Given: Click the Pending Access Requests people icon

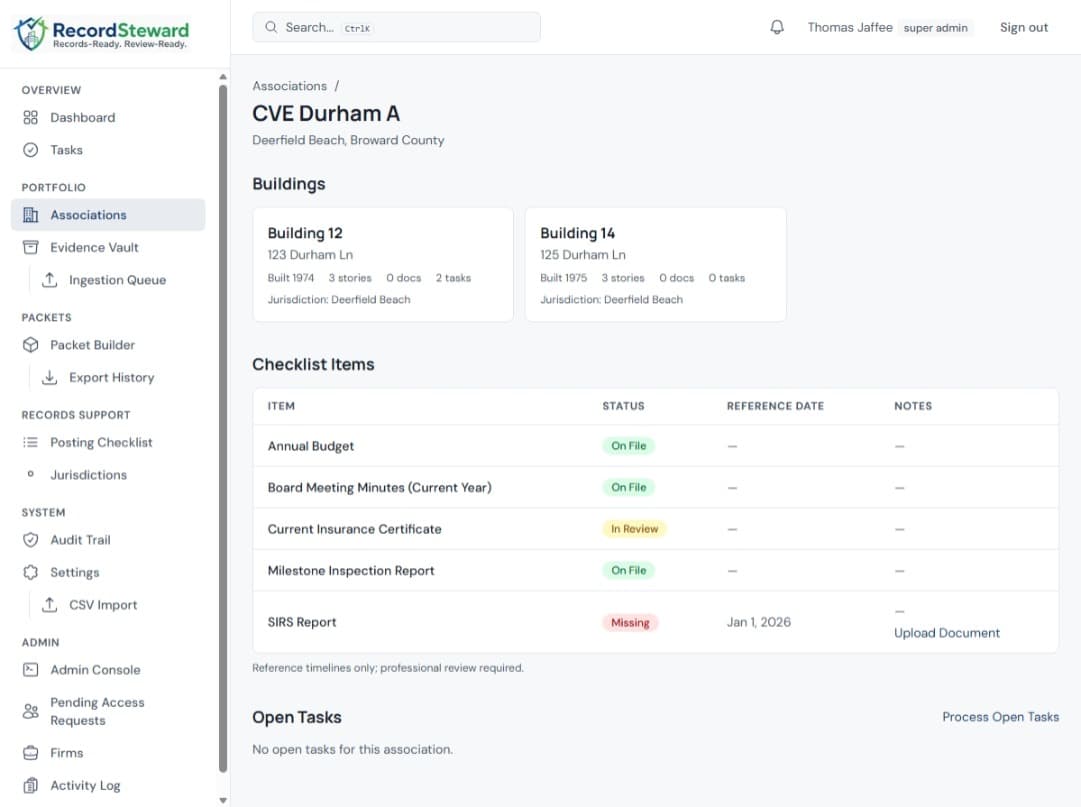Looking at the screenshot, I should 30,711.
